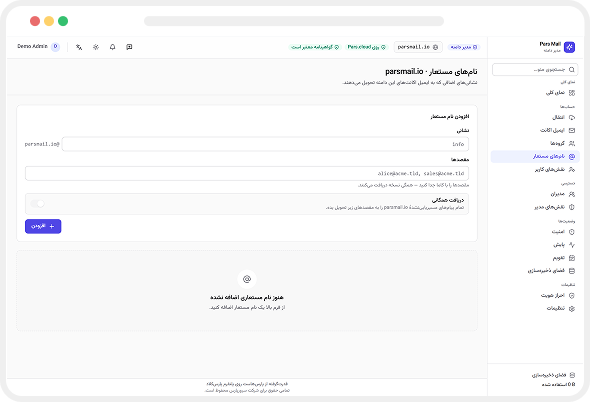
Task: Click the Pars cloud status badge
Action: coord(366,47)
